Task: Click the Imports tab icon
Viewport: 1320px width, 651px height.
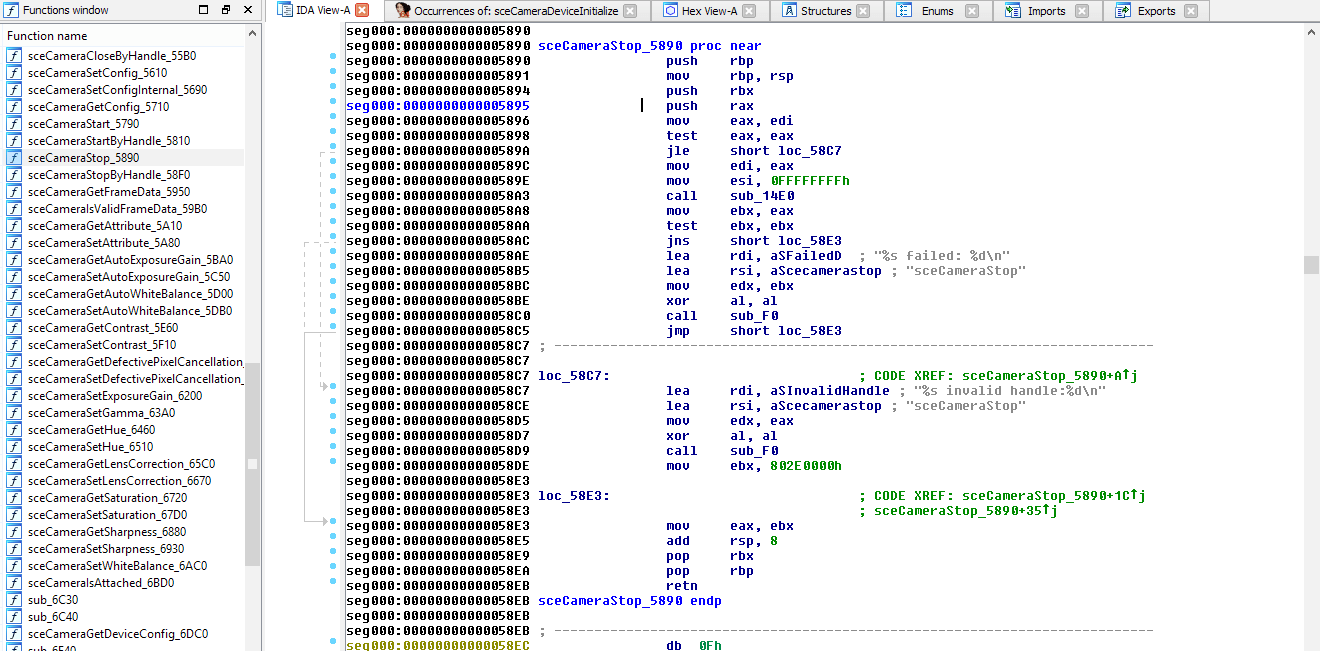Action: click(x=1013, y=10)
